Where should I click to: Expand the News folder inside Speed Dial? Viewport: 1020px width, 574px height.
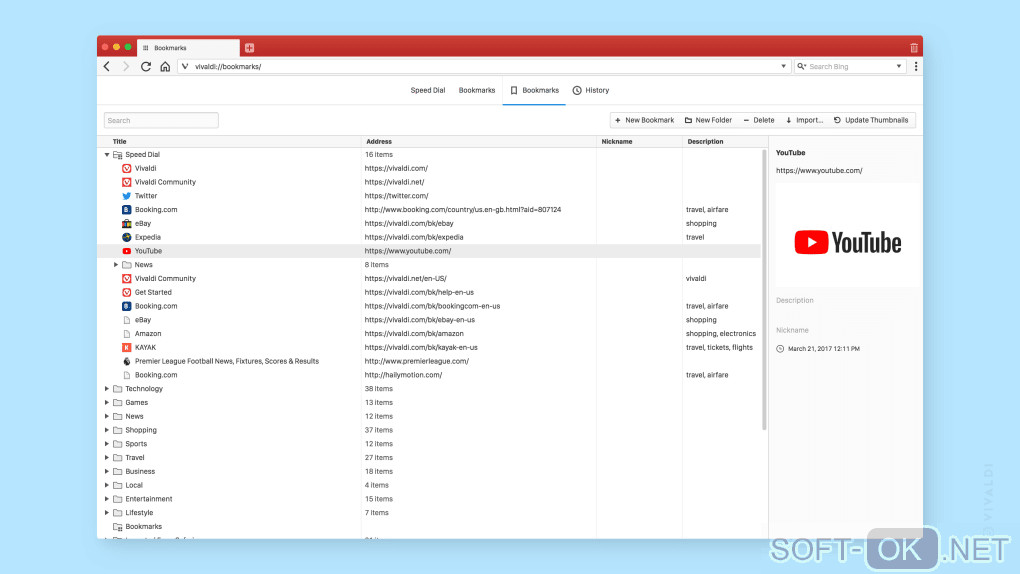point(116,265)
